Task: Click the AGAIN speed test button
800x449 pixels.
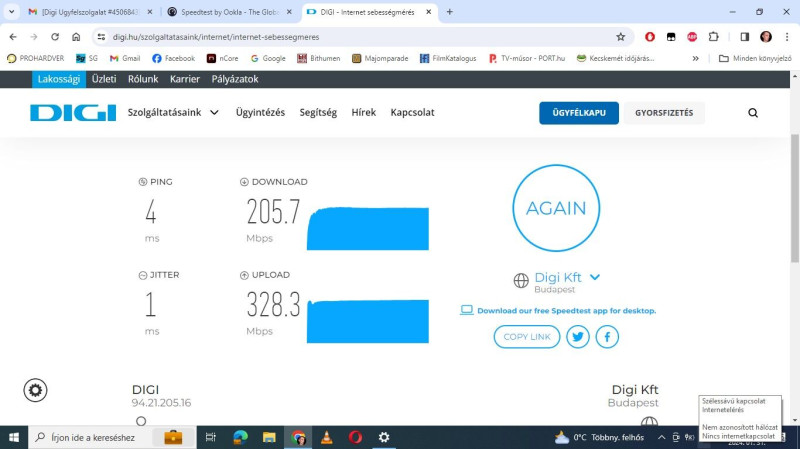Action: (556, 208)
